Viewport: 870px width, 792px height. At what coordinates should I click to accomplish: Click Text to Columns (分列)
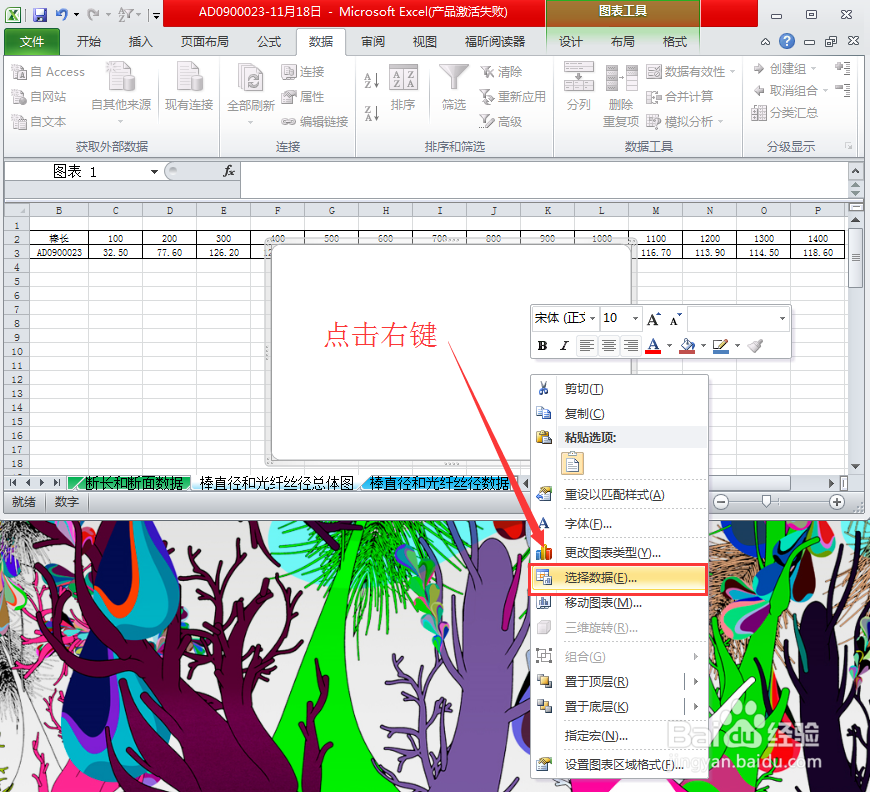click(579, 87)
